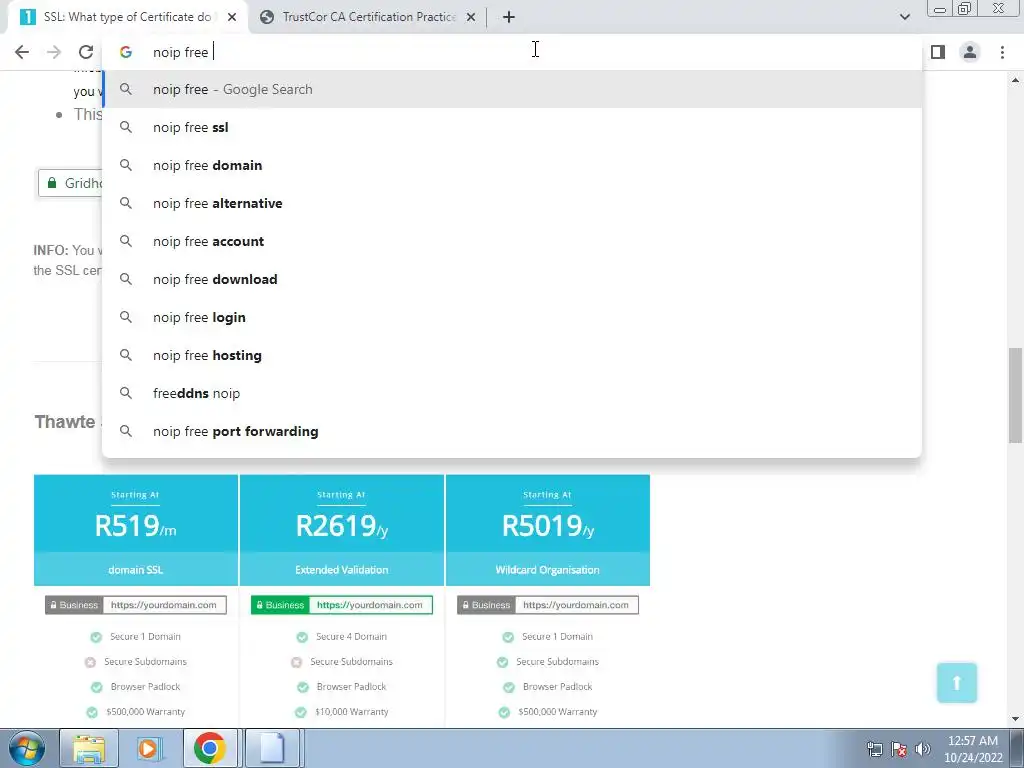The image size is (1024, 768).
Task: Click 'Extended Validation' plan label
Action: pos(342,569)
